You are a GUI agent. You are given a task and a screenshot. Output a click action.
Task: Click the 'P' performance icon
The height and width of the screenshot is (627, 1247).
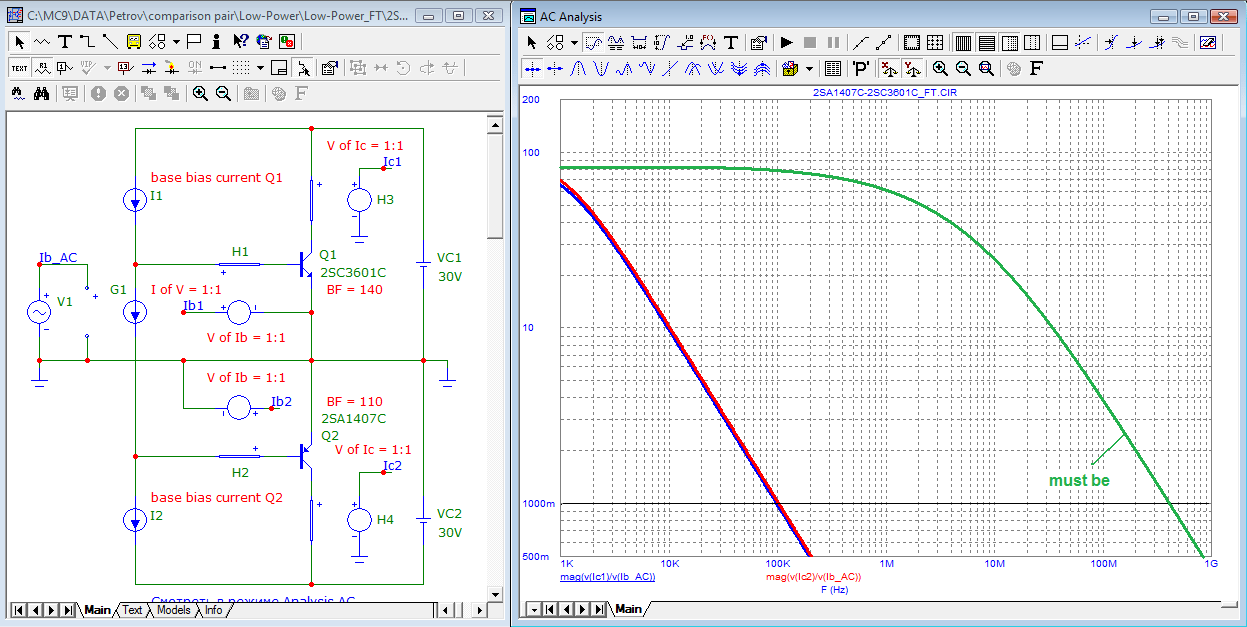[860, 69]
